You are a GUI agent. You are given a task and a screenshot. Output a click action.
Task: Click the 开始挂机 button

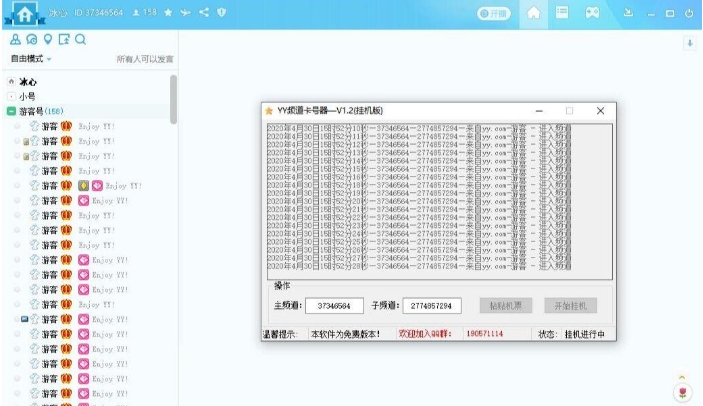tap(570, 306)
